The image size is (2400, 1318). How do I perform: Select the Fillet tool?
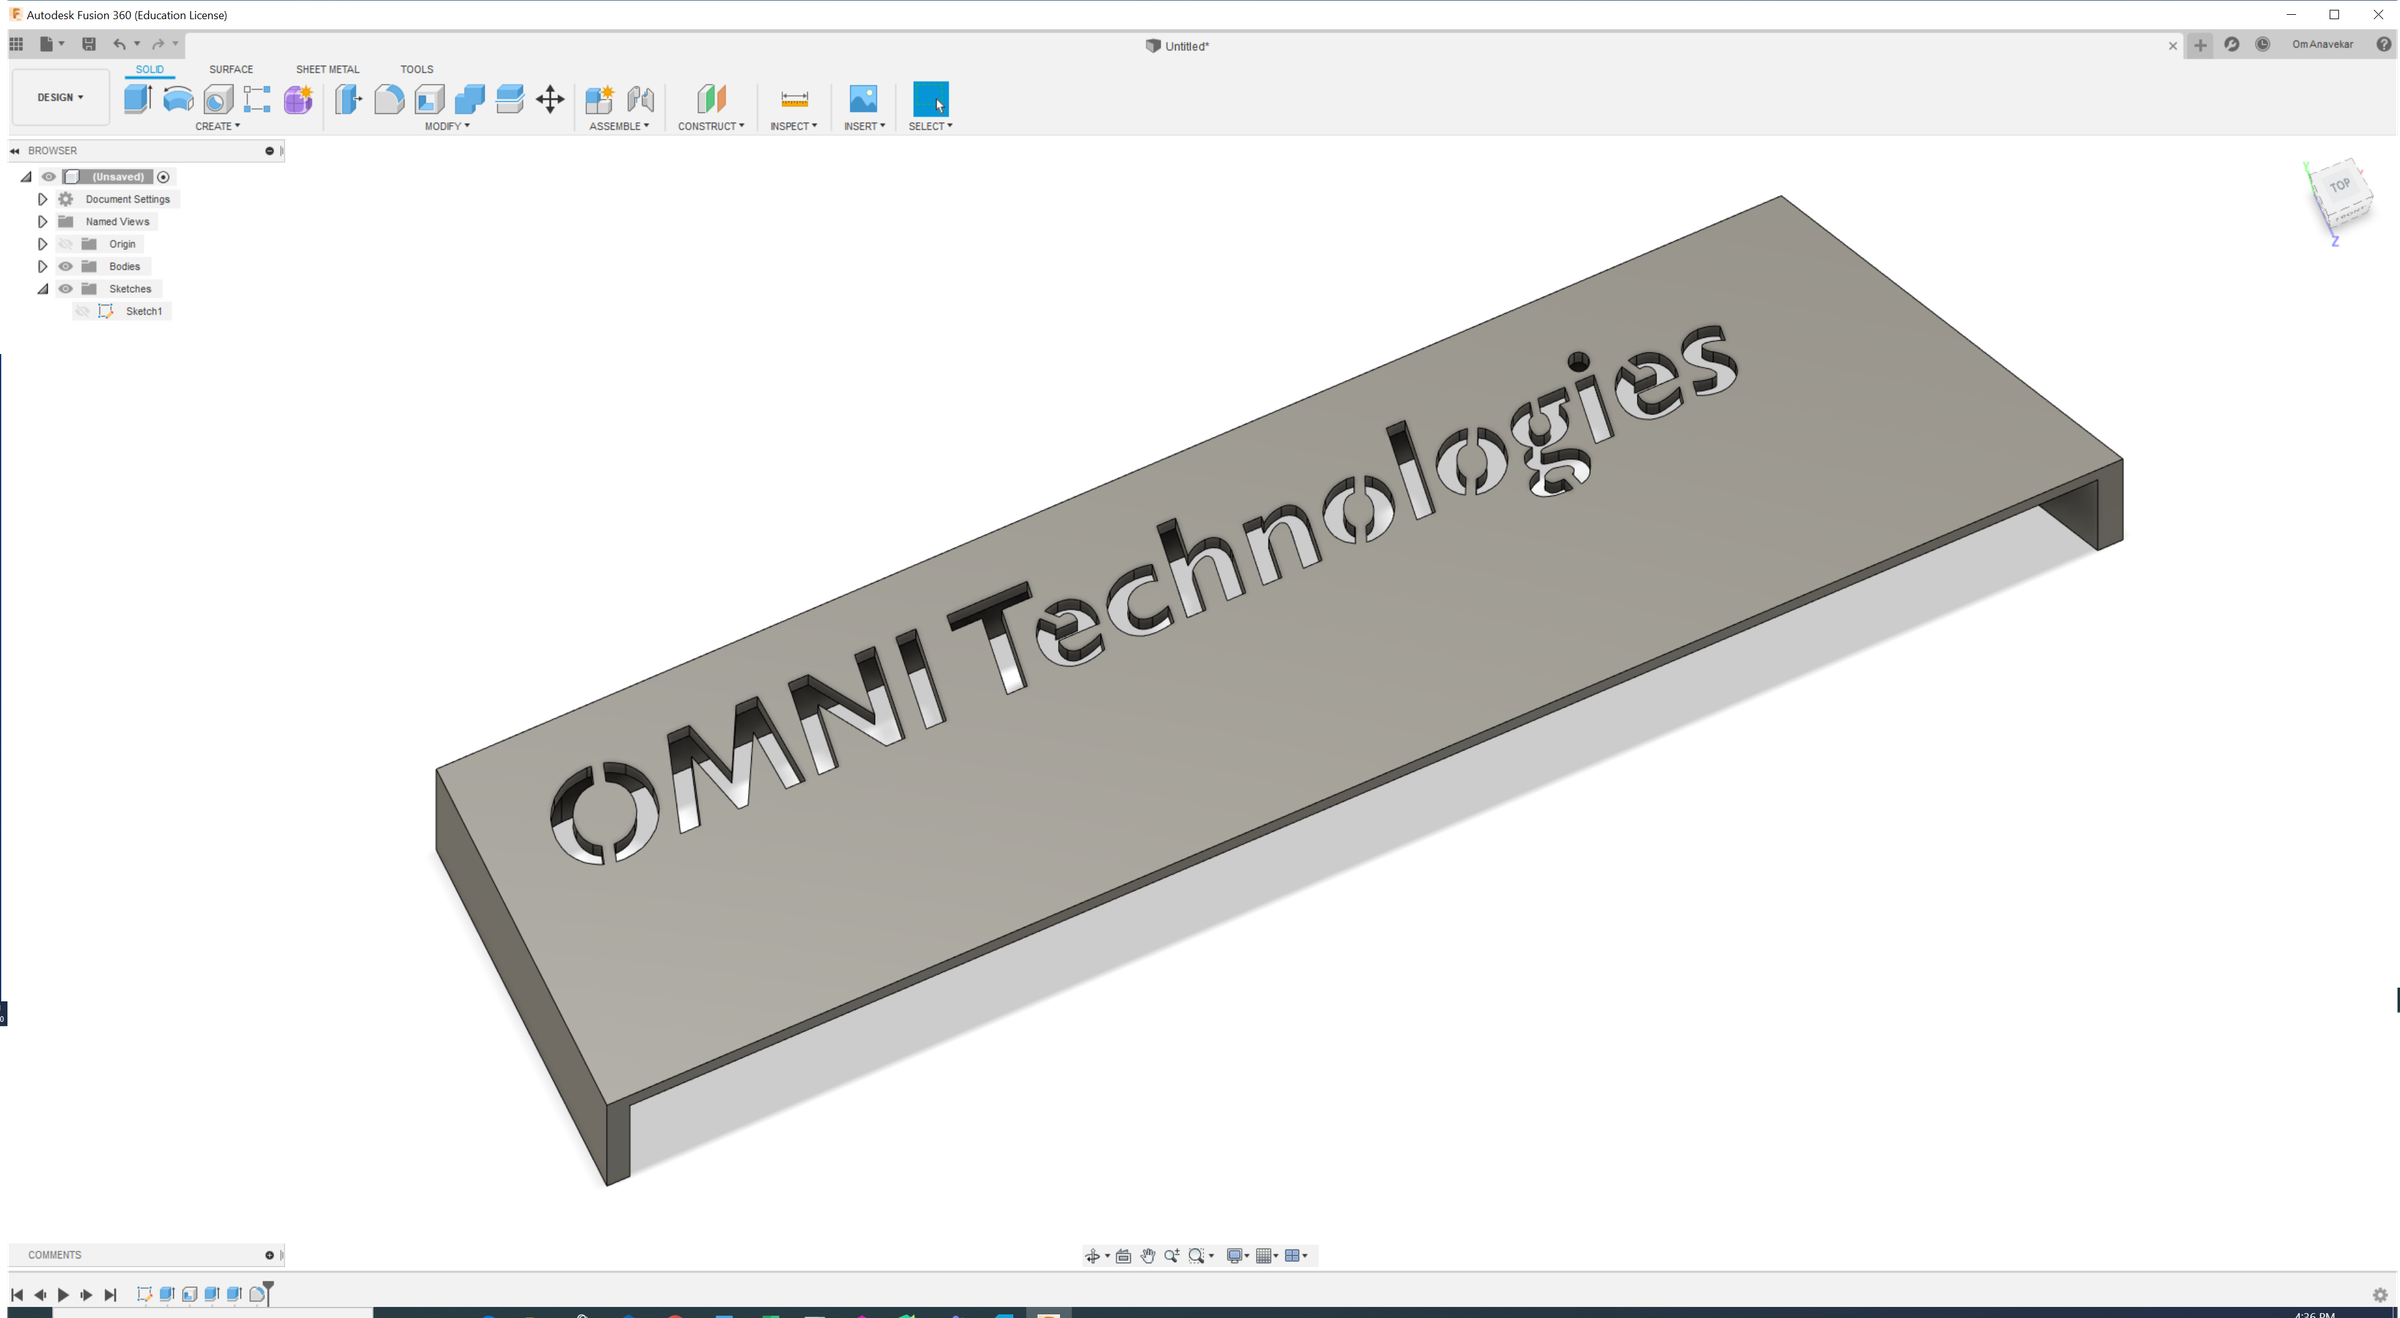(389, 97)
